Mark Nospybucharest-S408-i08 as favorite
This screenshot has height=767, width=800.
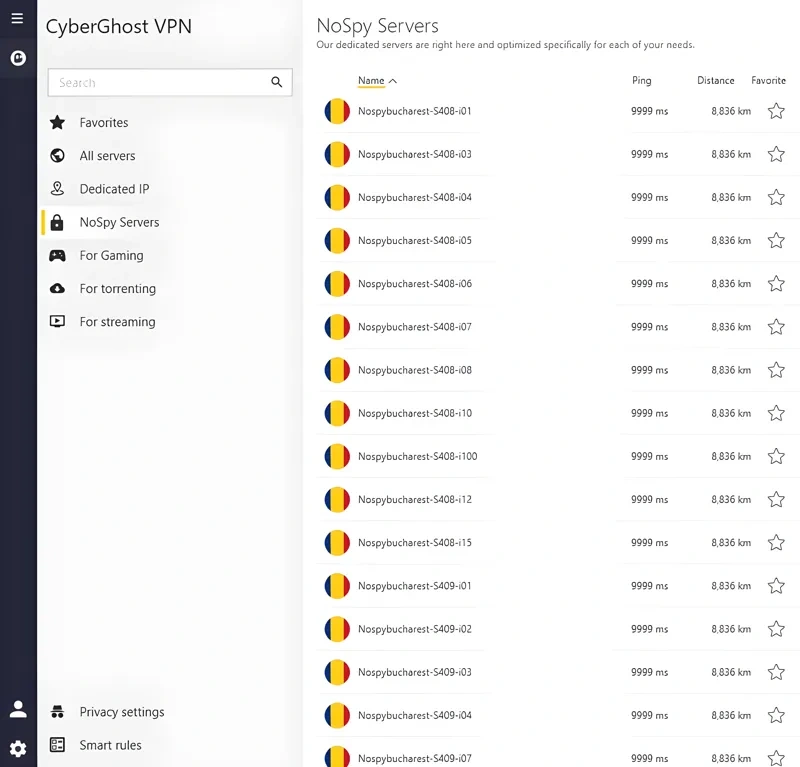(x=776, y=370)
